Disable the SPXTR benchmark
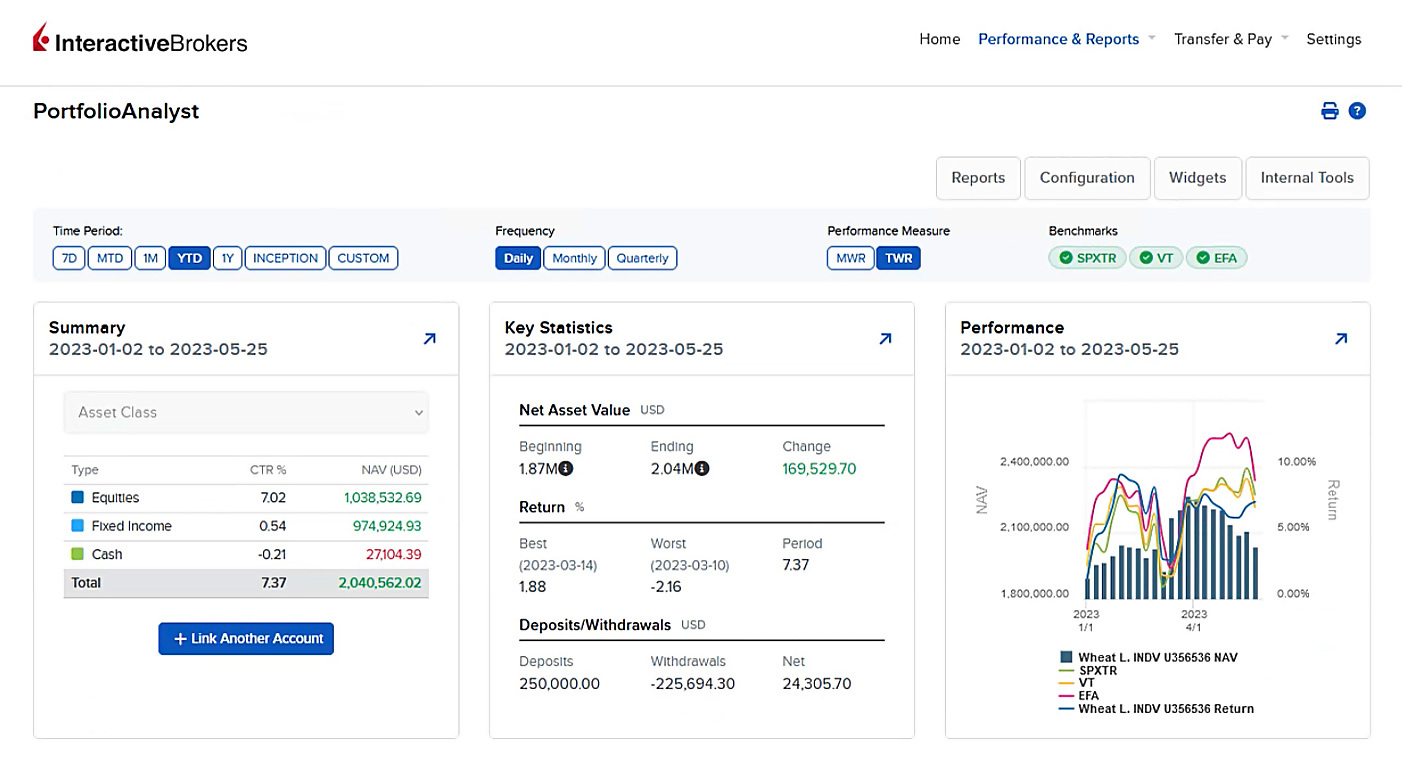1404x774 pixels. tap(1086, 257)
